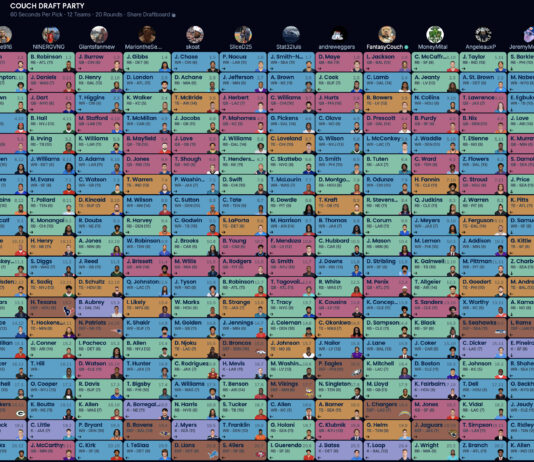The width and height of the screenshot is (534, 462).
Task: Select the J. Gibbs pick card
Action: coord(147,62)
